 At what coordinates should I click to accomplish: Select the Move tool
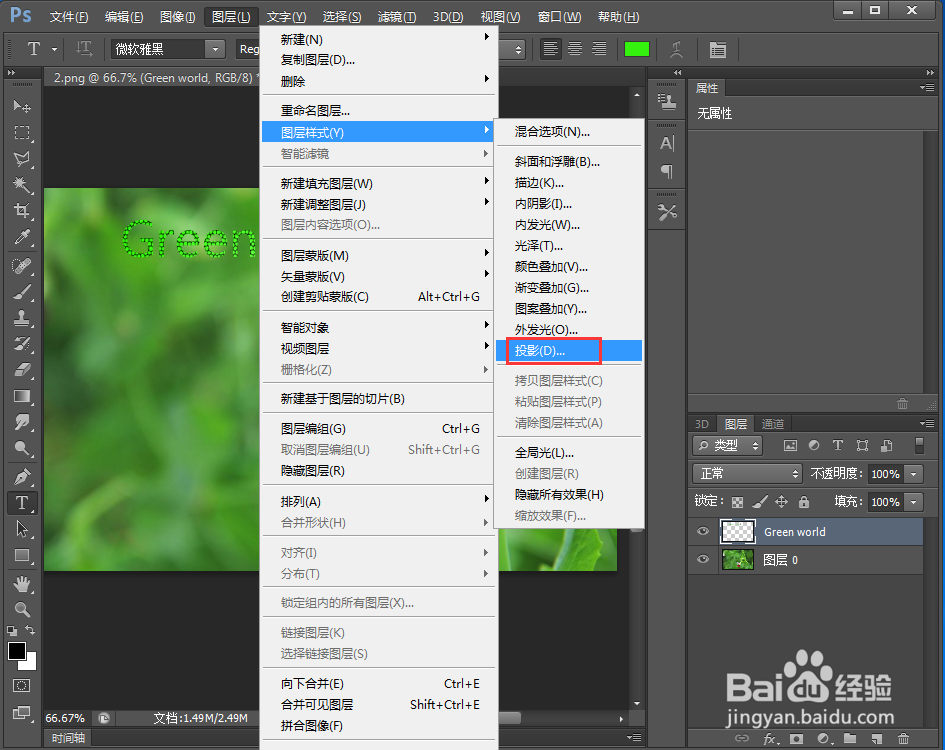coord(22,107)
